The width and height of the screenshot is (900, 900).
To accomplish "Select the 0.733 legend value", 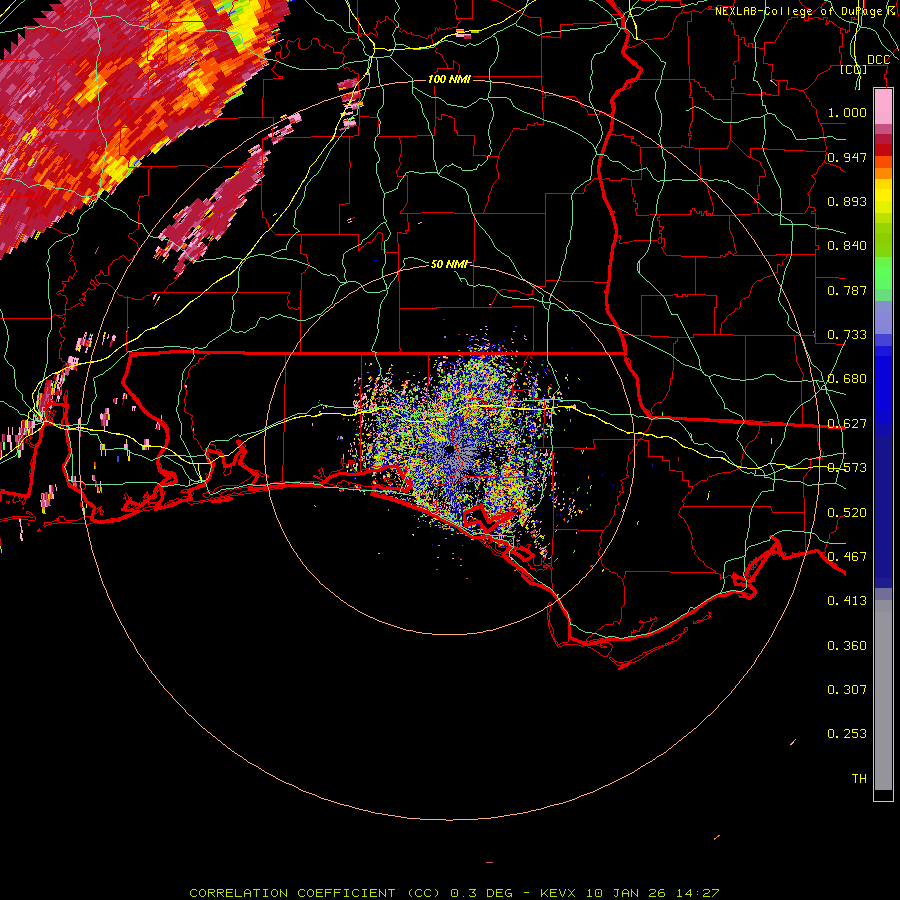I will pos(847,335).
